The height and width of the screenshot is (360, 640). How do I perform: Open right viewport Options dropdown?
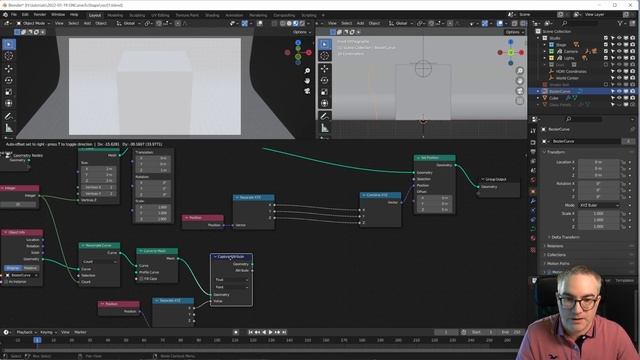(x=514, y=32)
